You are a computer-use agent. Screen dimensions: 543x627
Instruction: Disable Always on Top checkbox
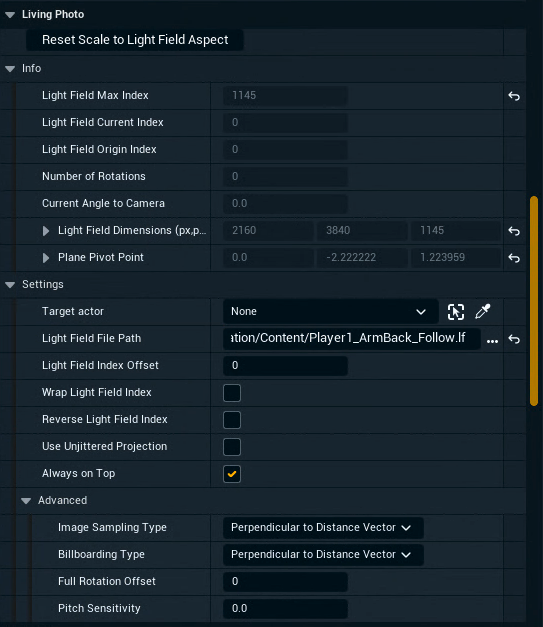click(232, 474)
